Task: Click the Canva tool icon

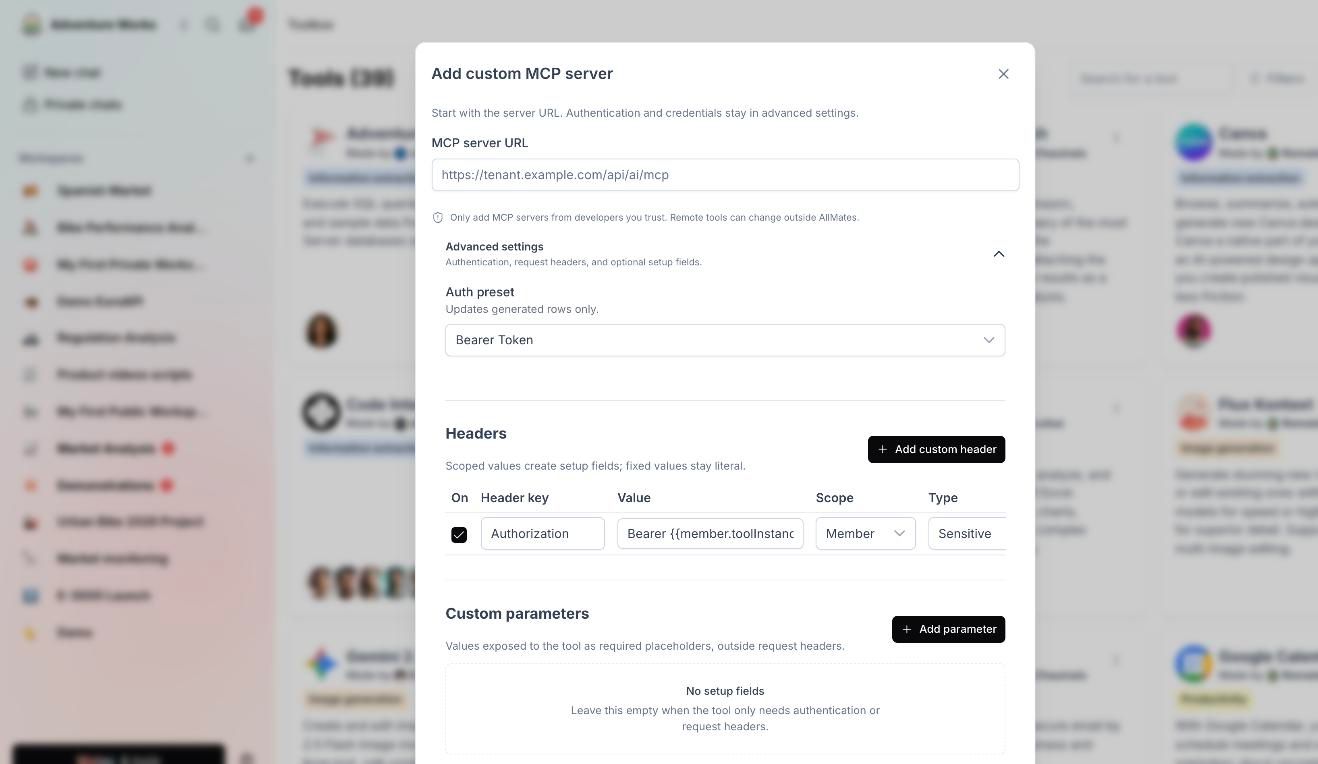Action: [x=1194, y=142]
